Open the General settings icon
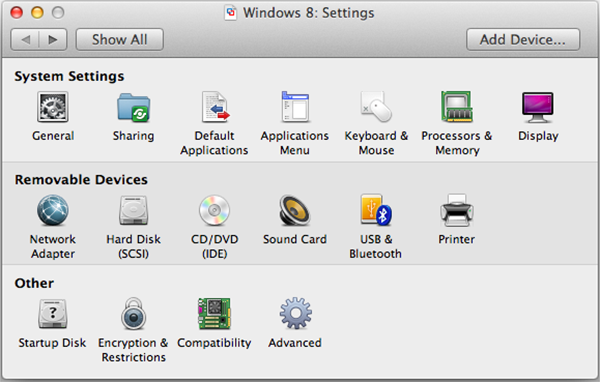Screen dimensions: 600x382 click(x=53, y=107)
